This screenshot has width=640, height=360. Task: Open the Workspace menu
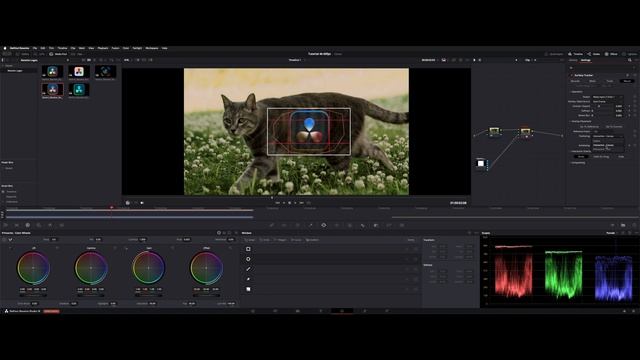tap(152, 48)
